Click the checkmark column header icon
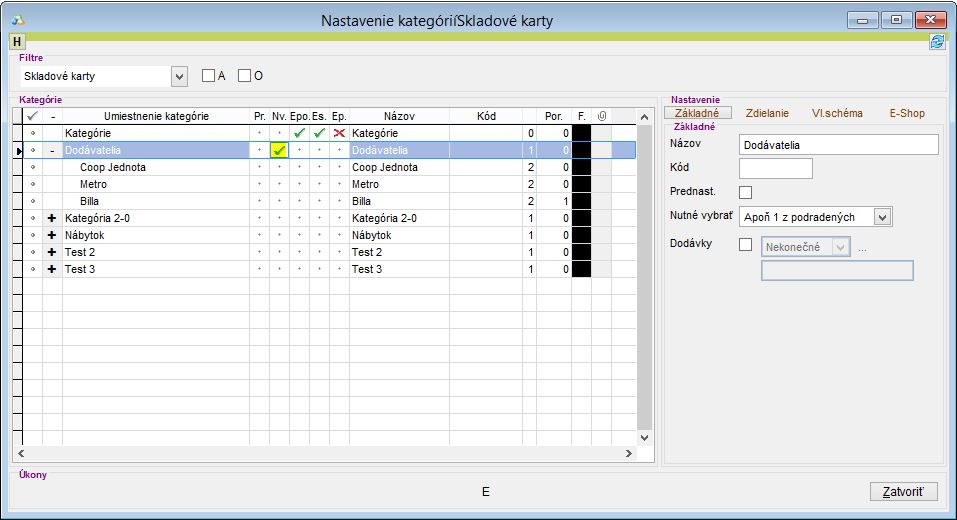The width and height of the screenshot is (957, 520). [32, 116]
